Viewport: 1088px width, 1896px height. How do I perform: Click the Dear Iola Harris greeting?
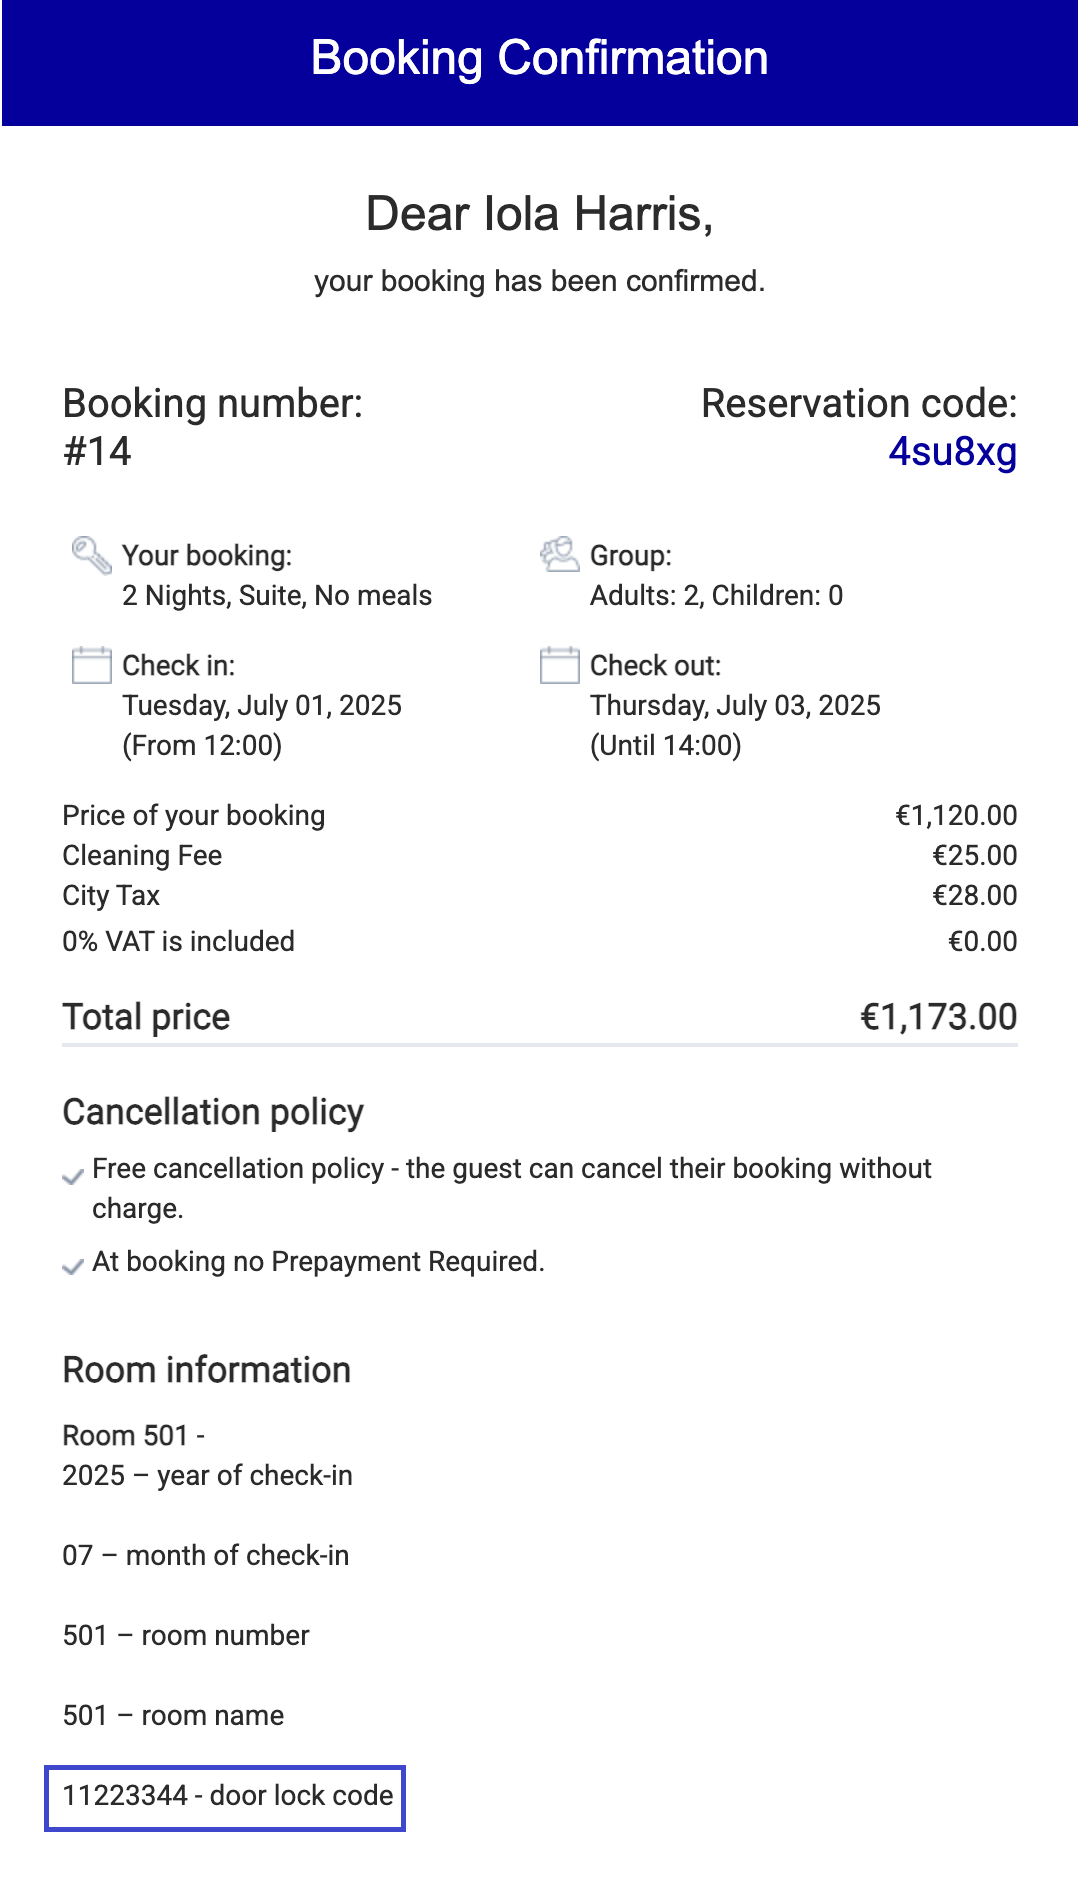[x=540, y=214]
